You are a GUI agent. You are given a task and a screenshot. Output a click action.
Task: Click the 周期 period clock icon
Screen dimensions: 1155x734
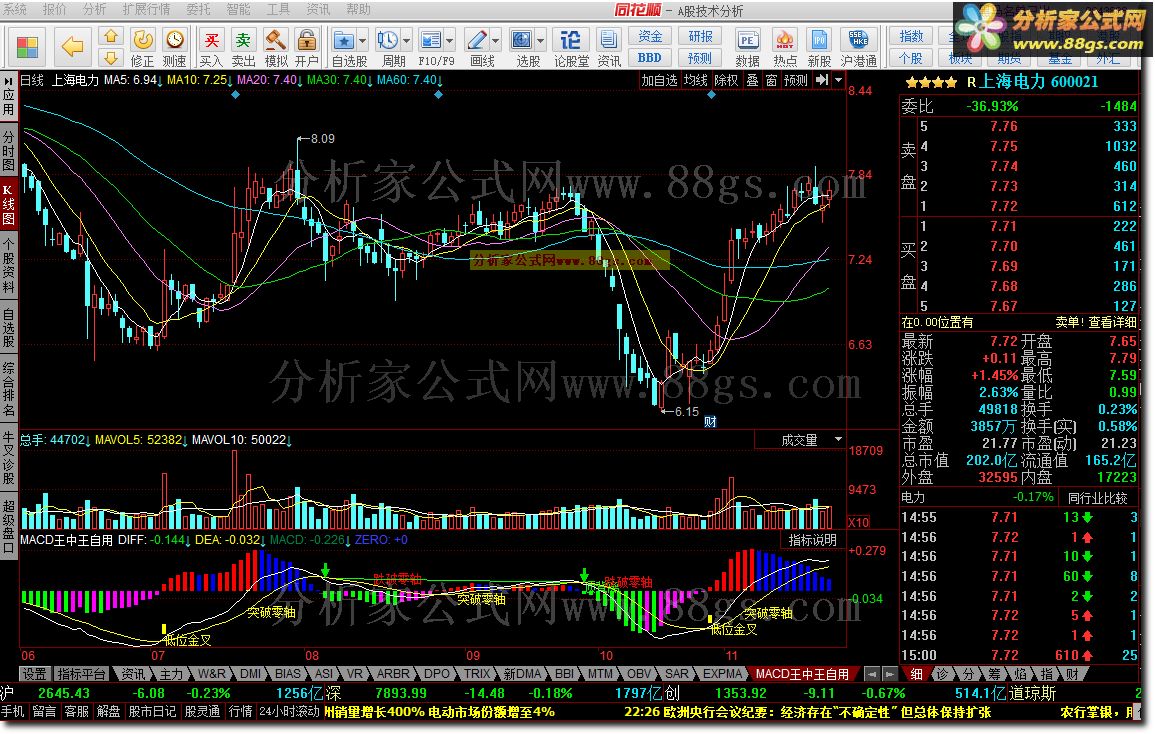pyautogui.click(x=387, y=40)
